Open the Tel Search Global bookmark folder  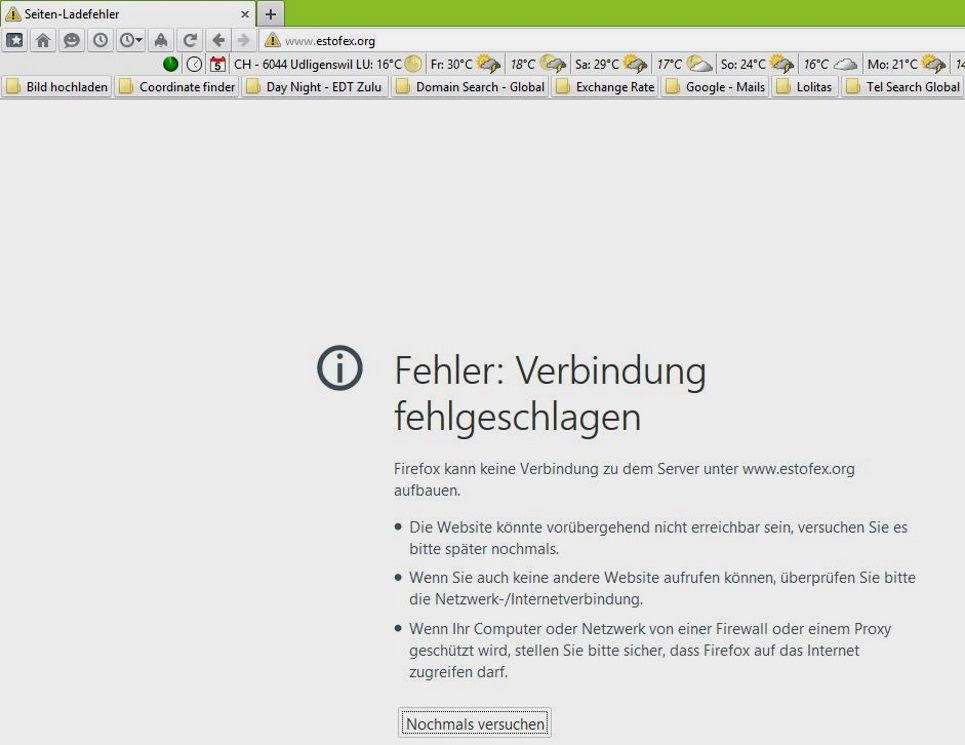[903, 87]
